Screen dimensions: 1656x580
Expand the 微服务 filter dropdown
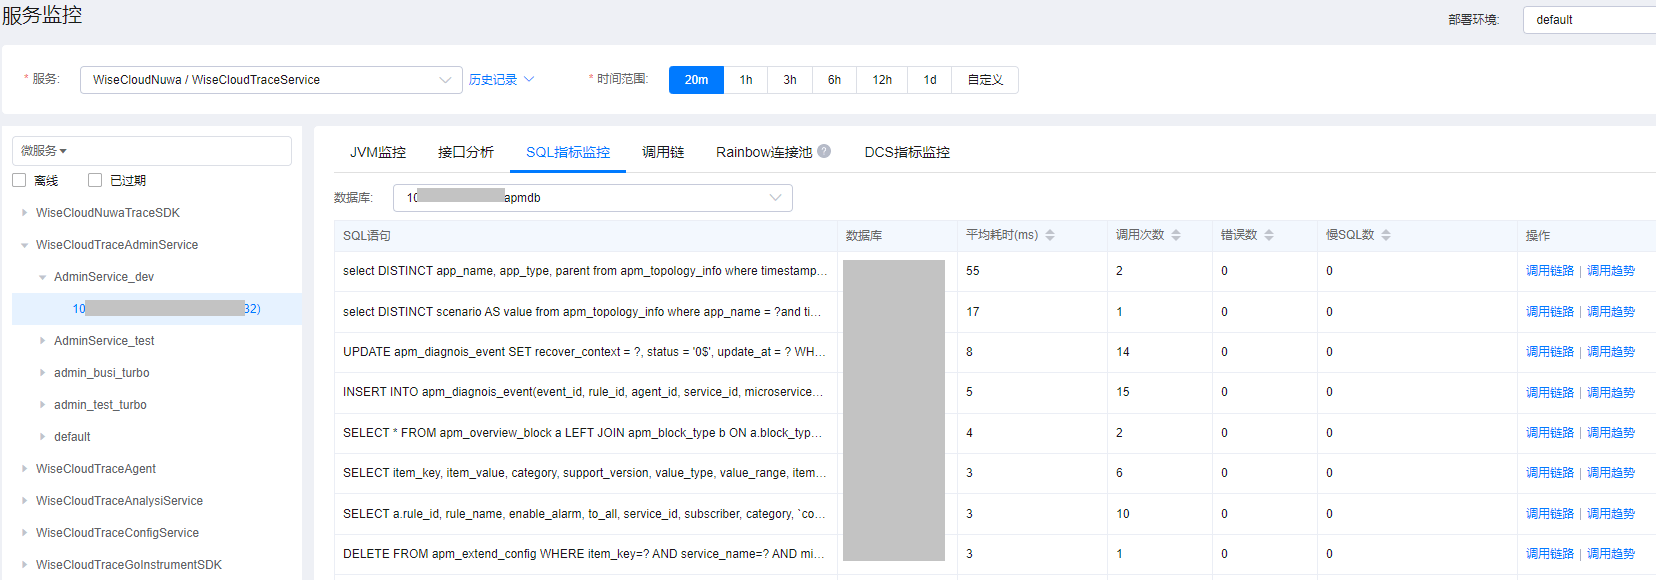[45, 151]
